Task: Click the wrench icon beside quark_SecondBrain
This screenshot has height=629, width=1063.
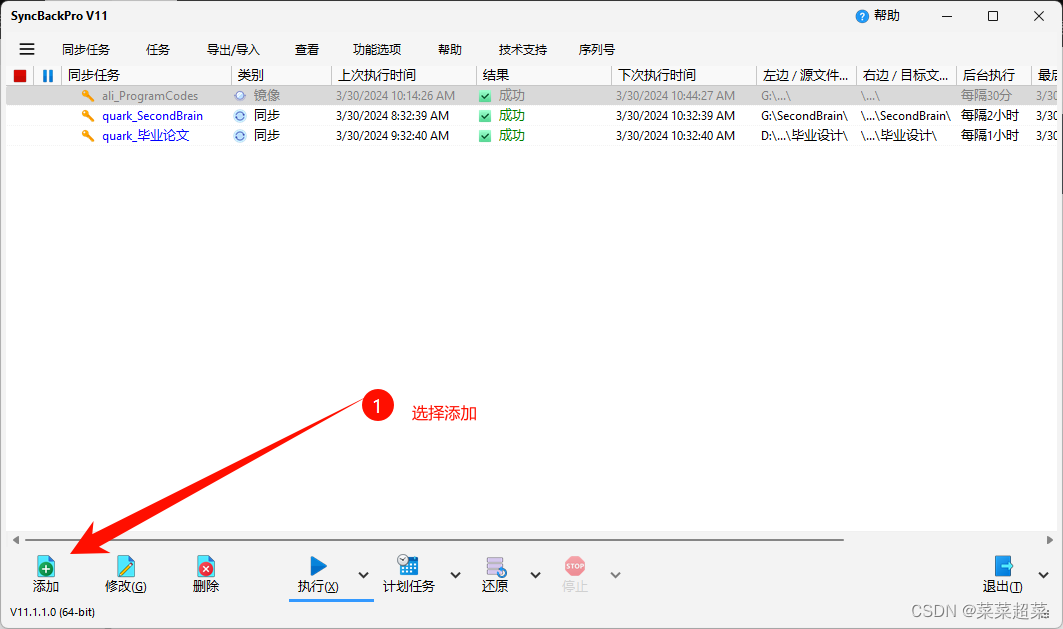Action: (x=87, y=116)
